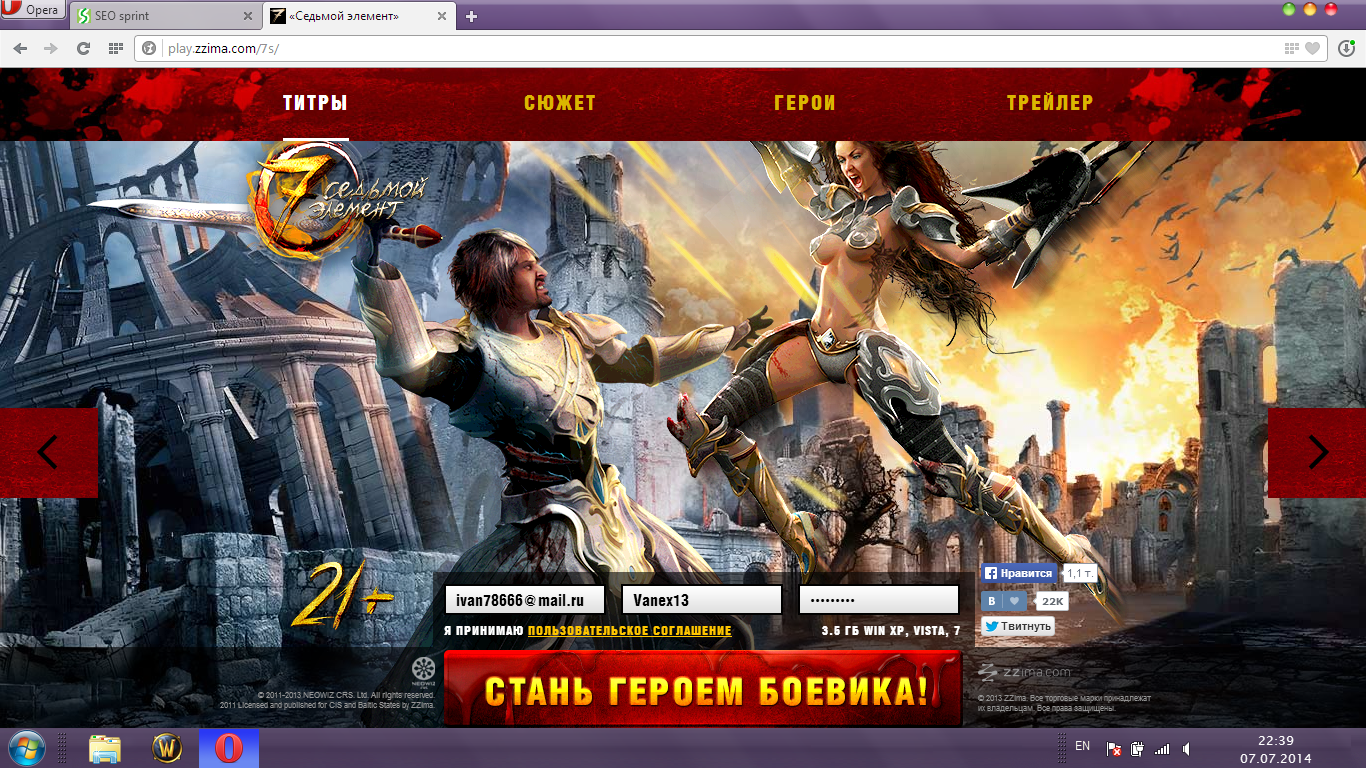Image resolution: width=1366 pixels, height=768 pixels.
Task: Click the Facebook Нравится button
Action: 1019,573
